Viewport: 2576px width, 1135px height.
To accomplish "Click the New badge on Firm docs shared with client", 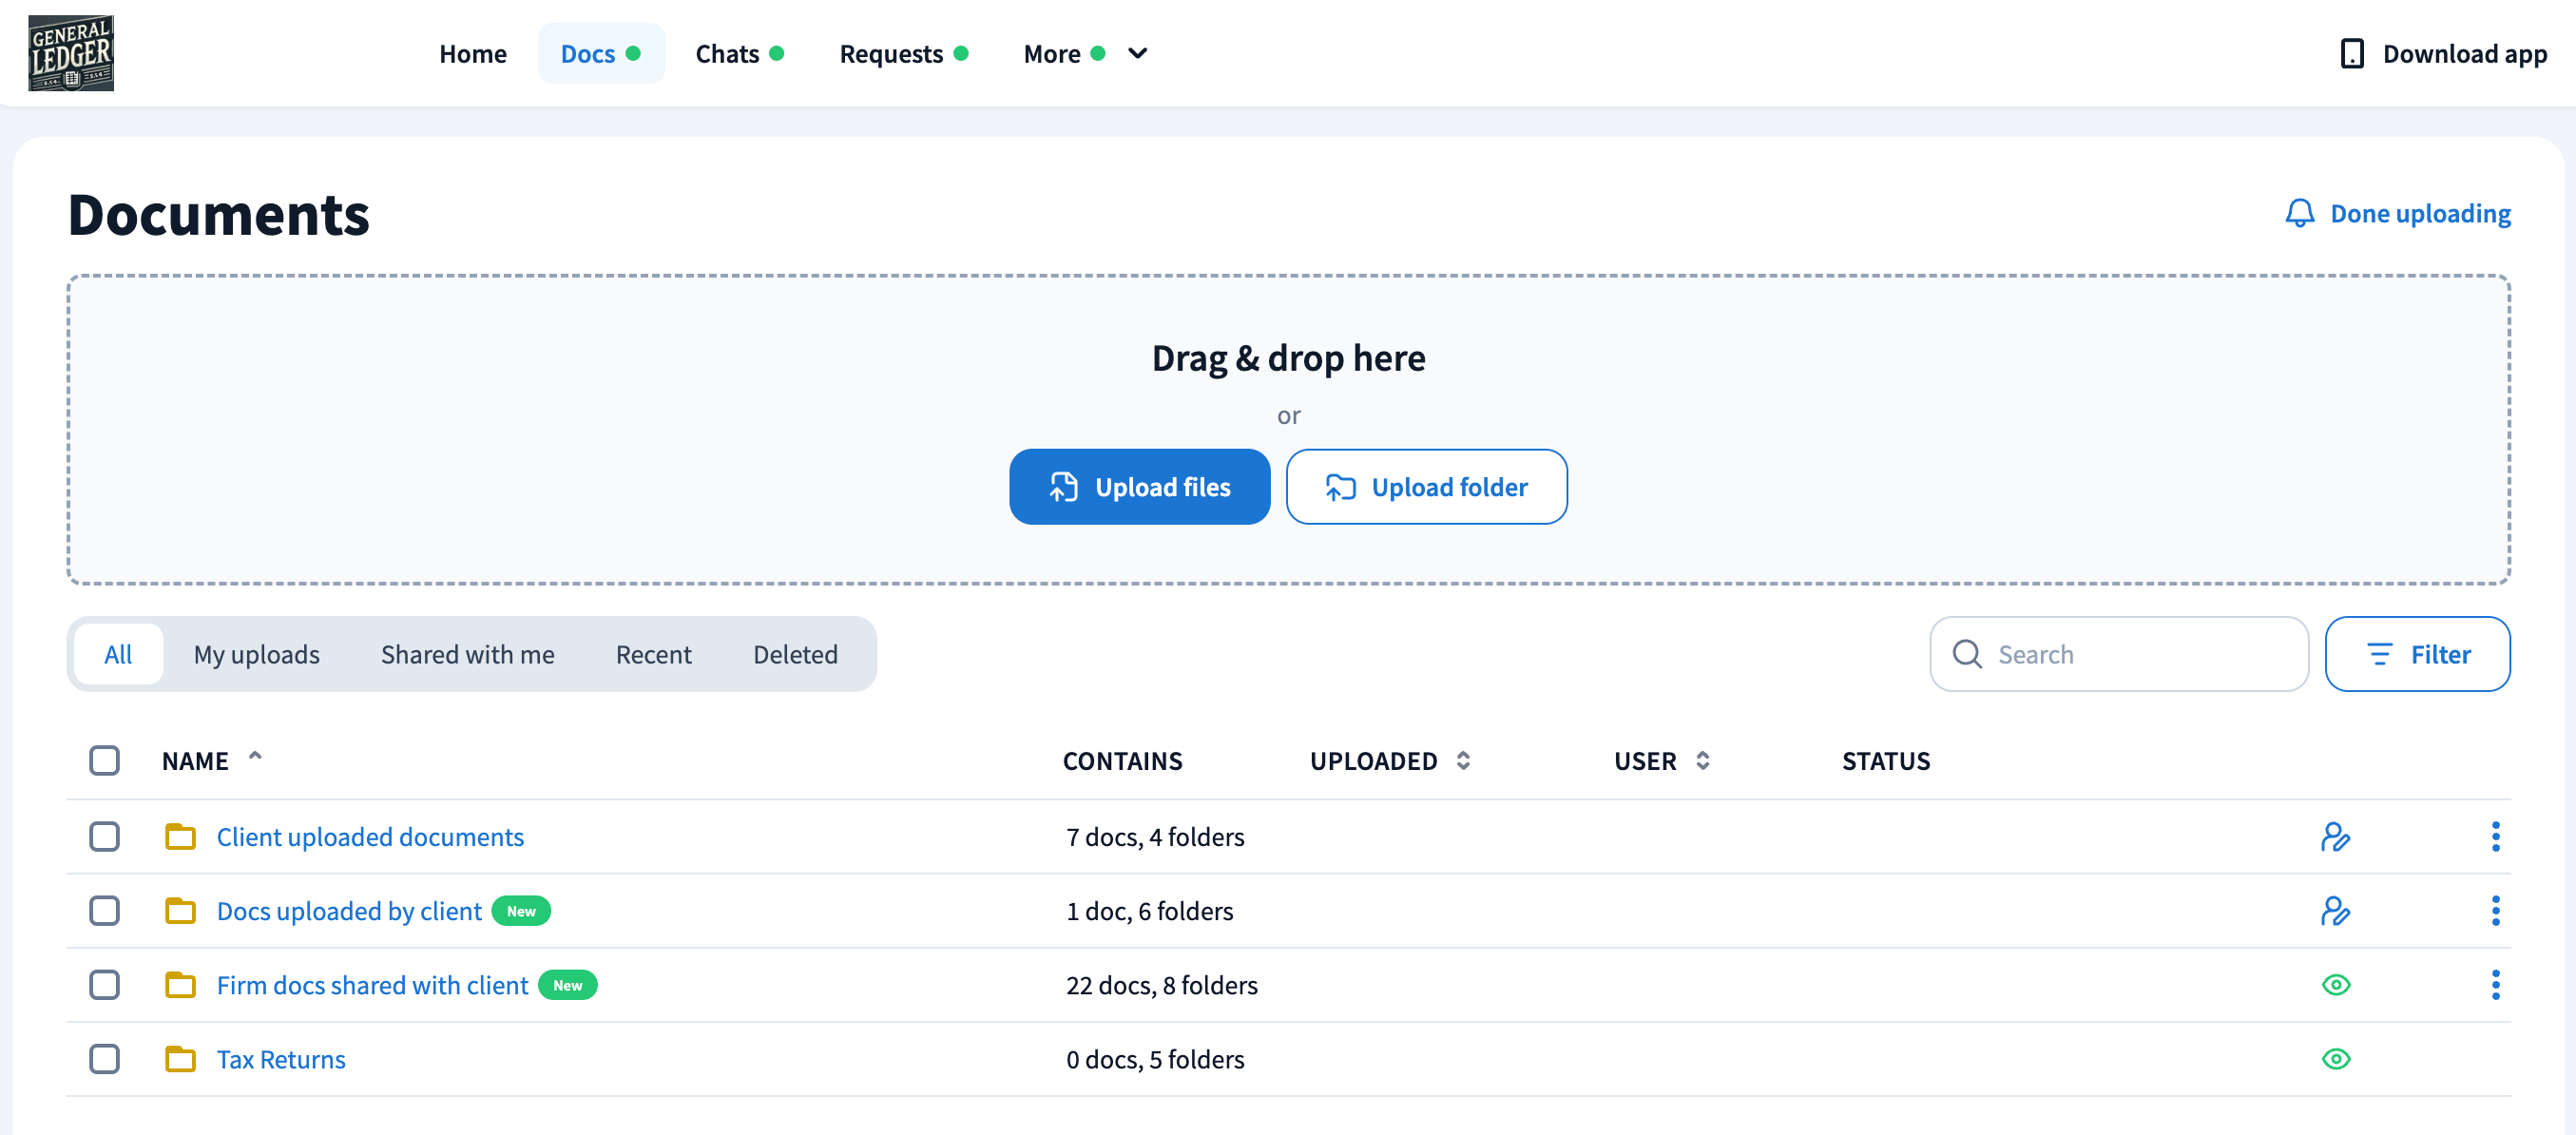I will click(567, 984).
